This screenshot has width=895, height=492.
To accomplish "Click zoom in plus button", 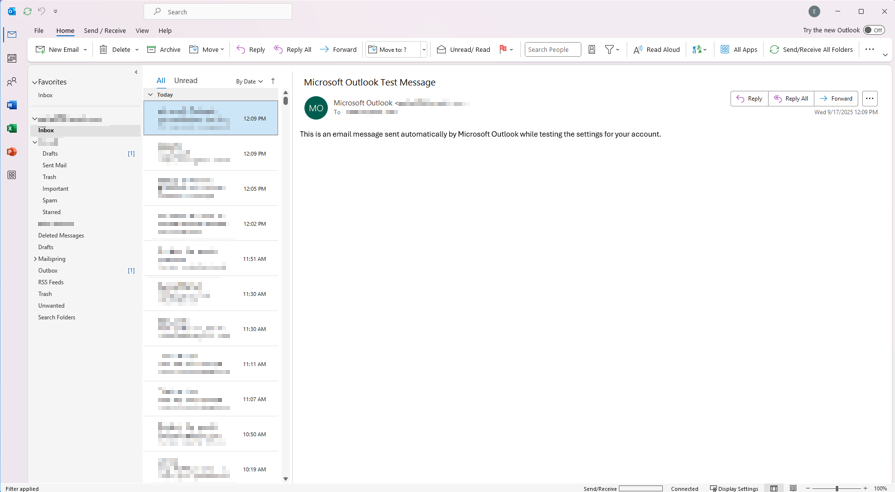I will [x=865, y=489].
